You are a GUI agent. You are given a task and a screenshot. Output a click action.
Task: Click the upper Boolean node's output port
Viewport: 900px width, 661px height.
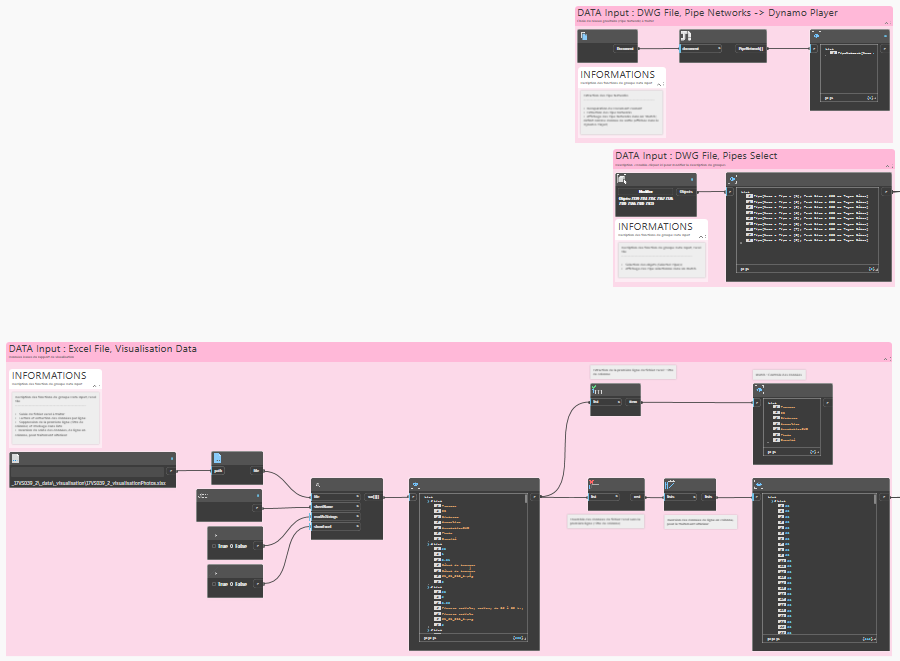coord(257,546)
